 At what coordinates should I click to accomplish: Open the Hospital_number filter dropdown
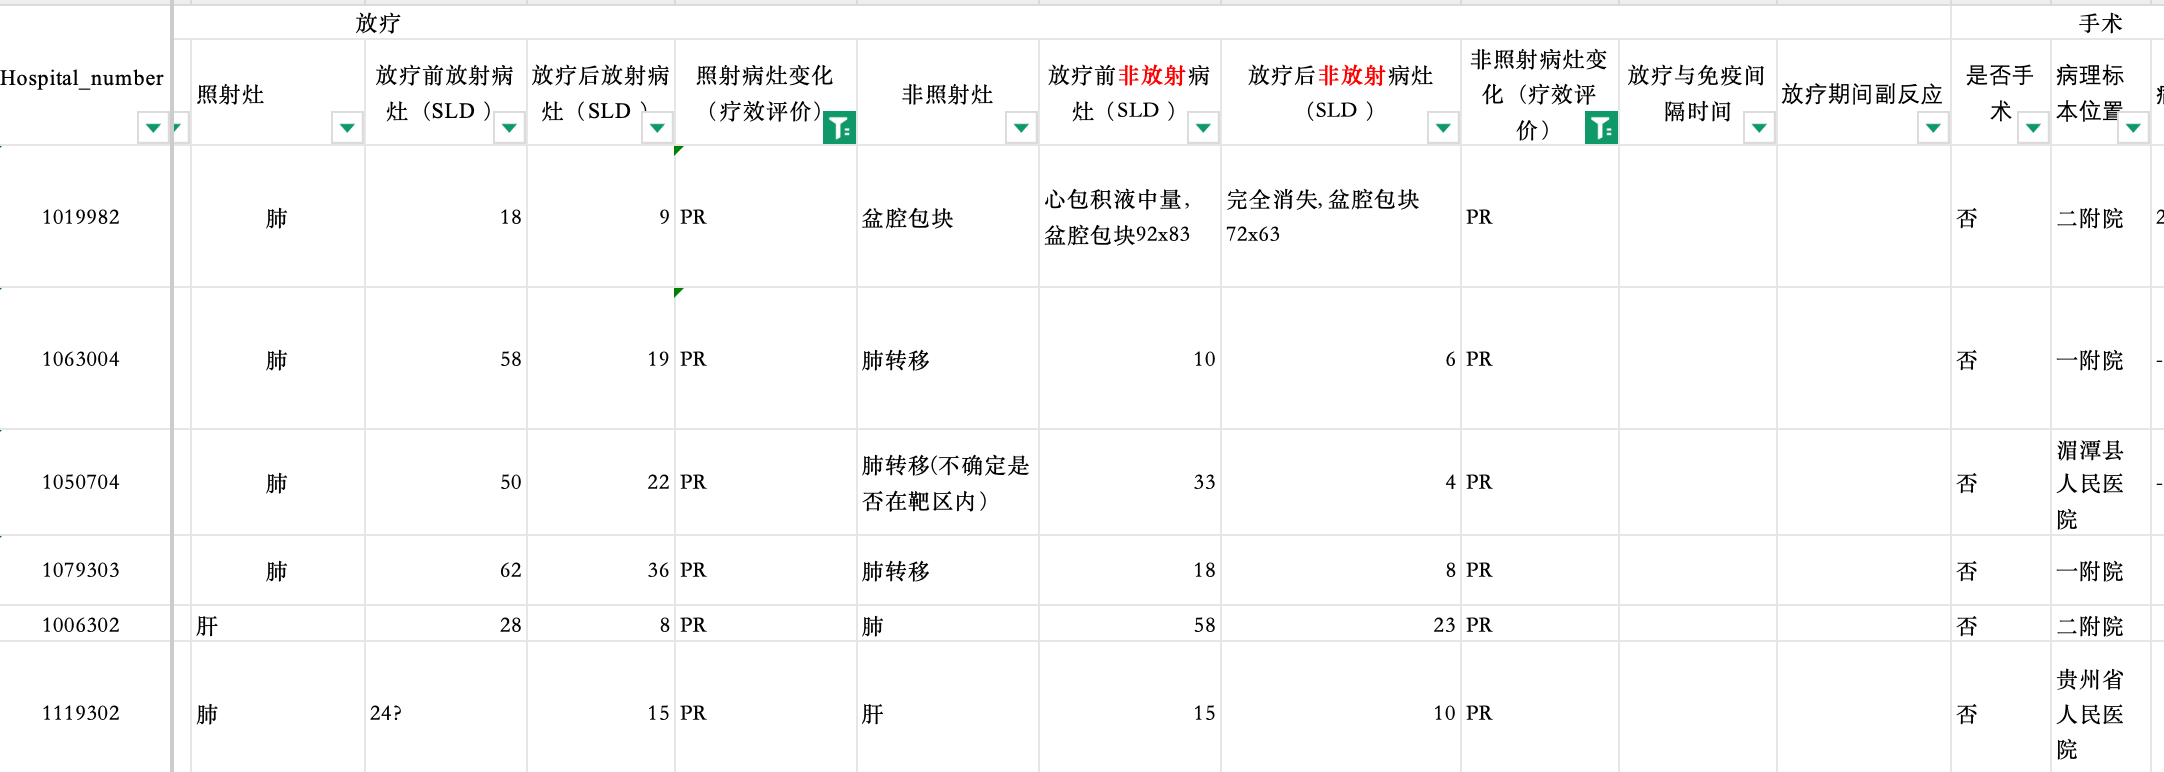pyautogui.click(x=152, y=128)
